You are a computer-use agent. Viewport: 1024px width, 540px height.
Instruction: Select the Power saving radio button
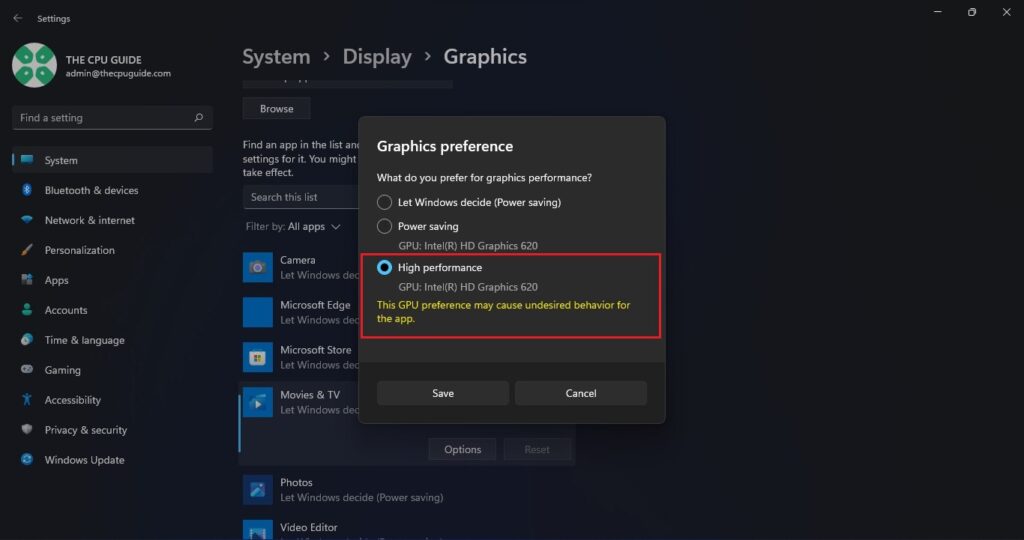tap(385, 227)
